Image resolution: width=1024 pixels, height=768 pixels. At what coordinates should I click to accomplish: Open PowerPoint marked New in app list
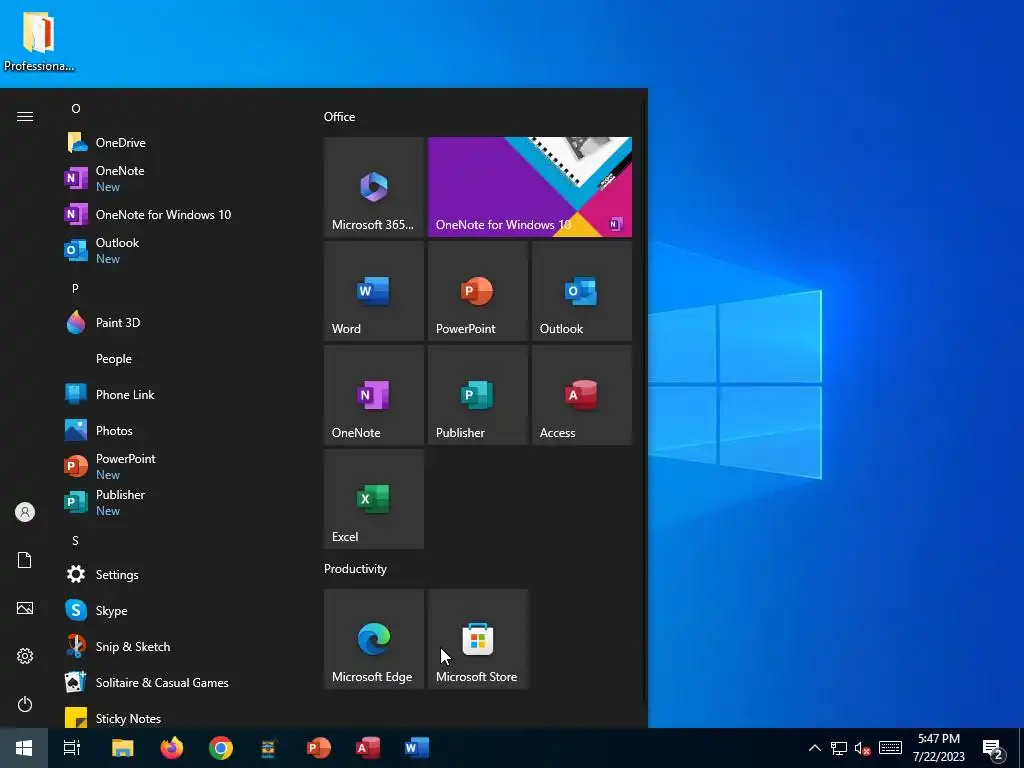[183, 466]
